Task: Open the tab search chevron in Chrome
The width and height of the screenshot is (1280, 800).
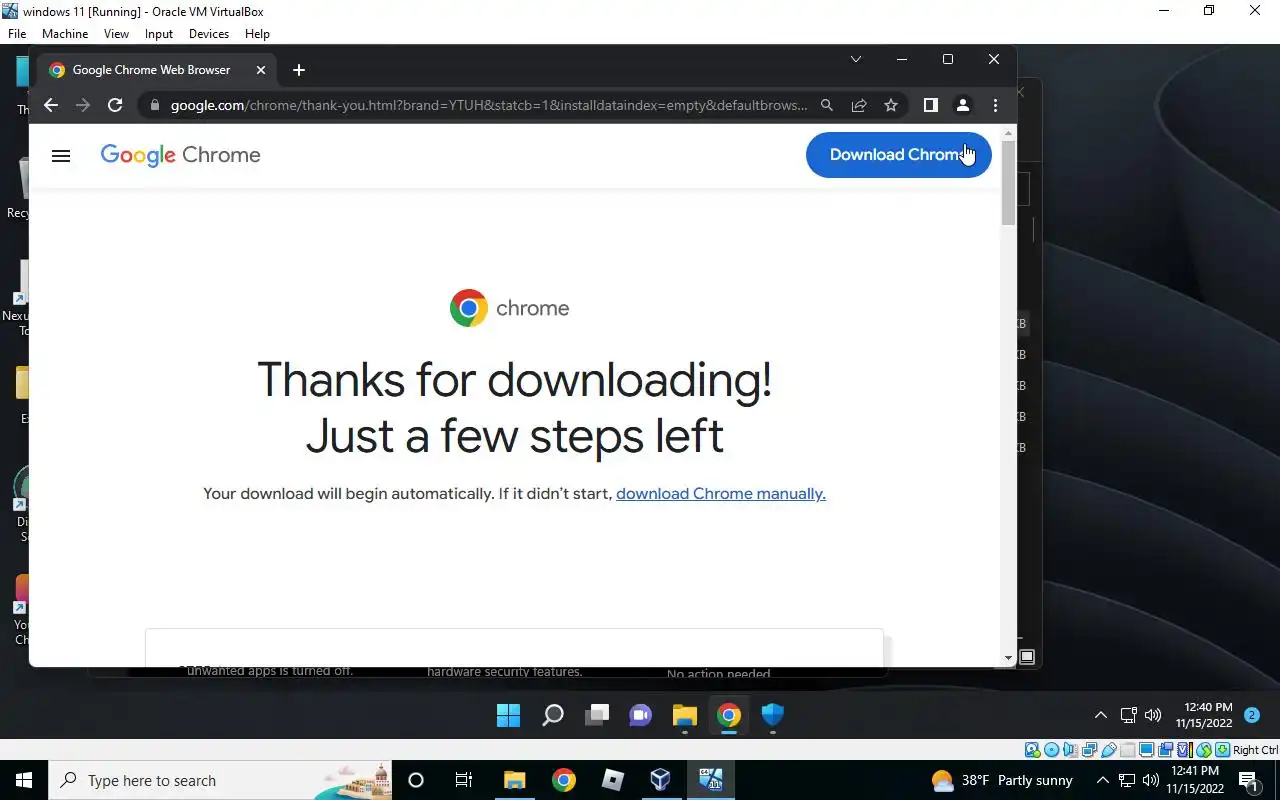Action: (856, 59)
